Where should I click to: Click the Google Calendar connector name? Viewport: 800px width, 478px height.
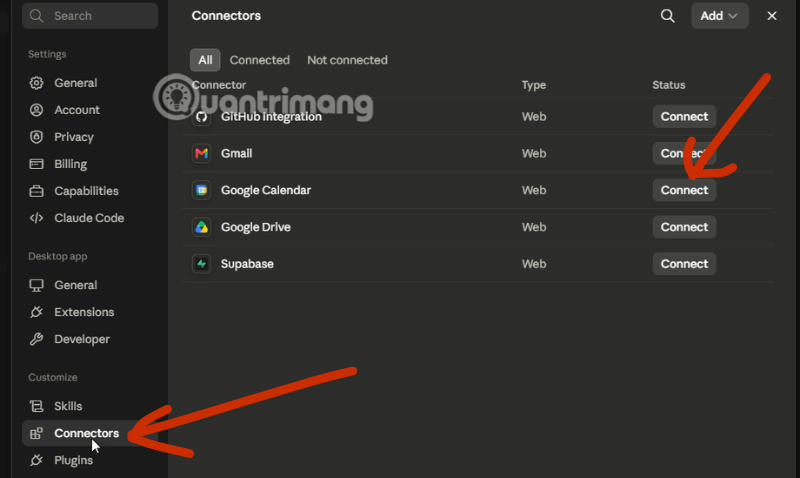pos(266,190)
